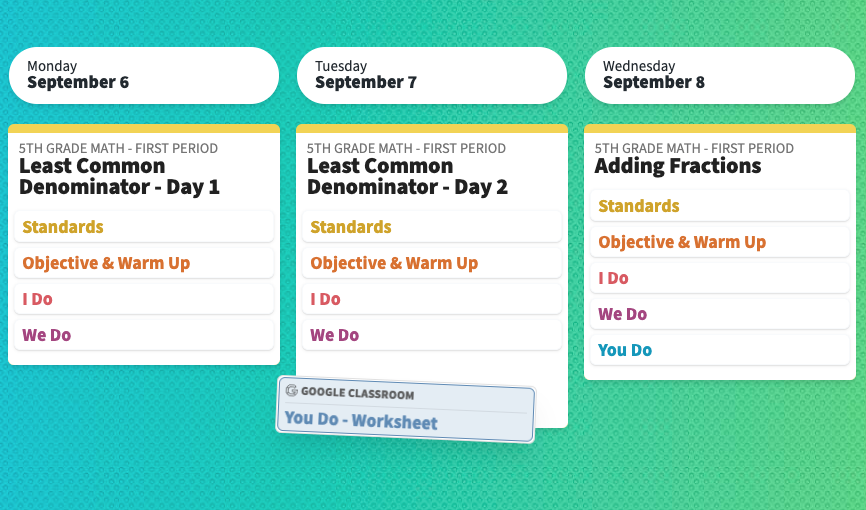
Task: Expand Standards under Adding Fractions
Action: pos(720,206)
